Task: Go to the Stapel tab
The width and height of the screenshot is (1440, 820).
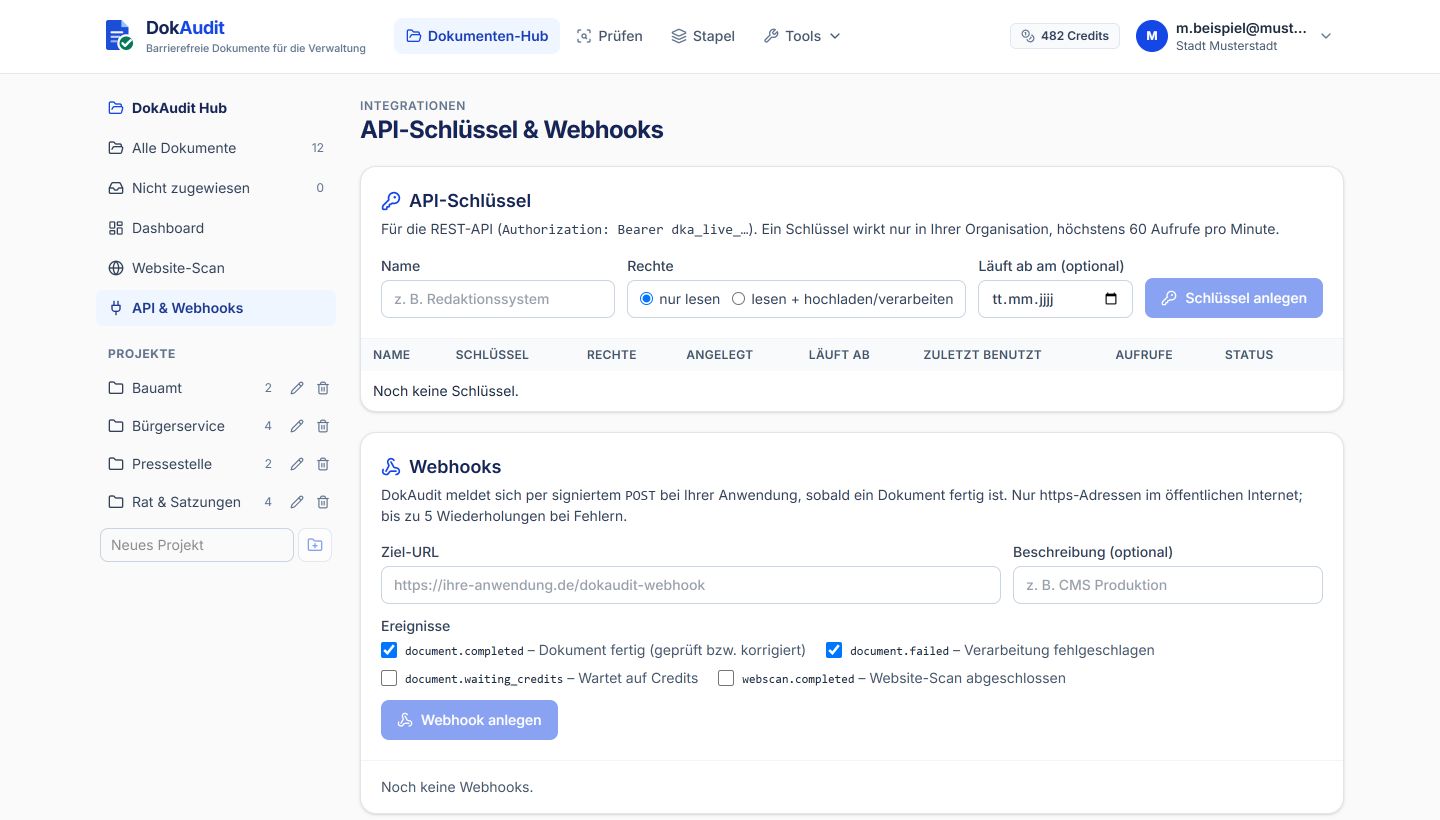Action: [x=703, y=36]
